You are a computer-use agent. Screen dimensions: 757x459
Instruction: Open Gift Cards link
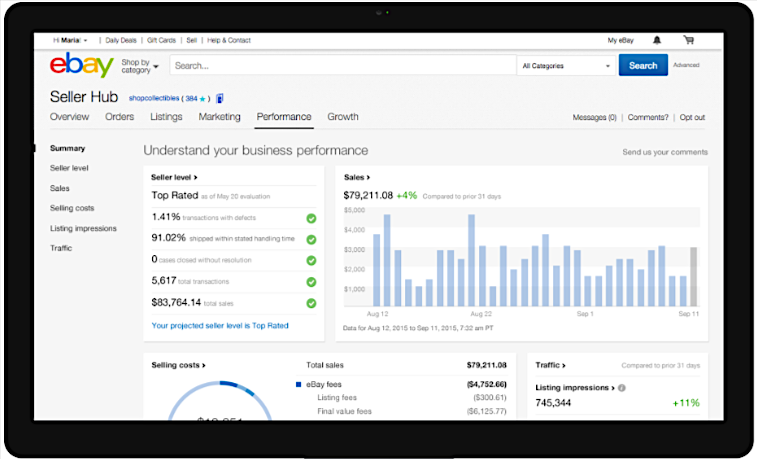tap(161, 41)
